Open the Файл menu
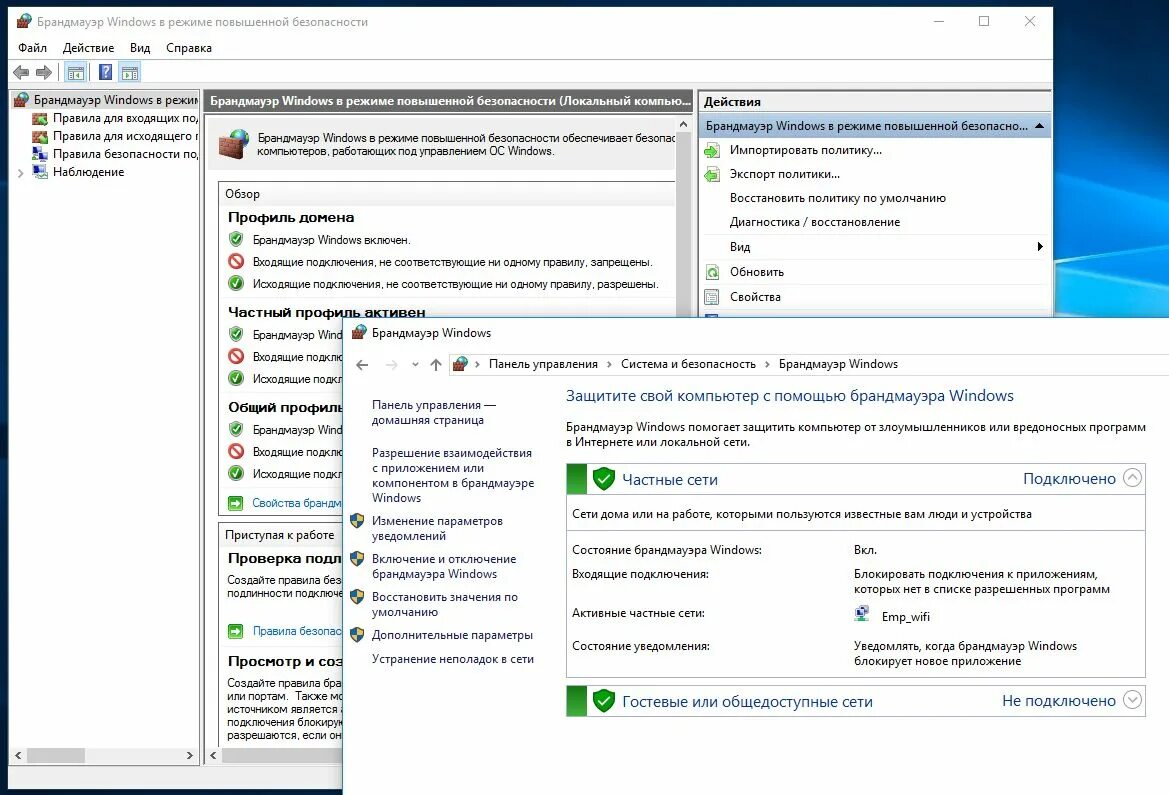Image resolution: width=1169 pixels, height=795 pixels. 32,48
